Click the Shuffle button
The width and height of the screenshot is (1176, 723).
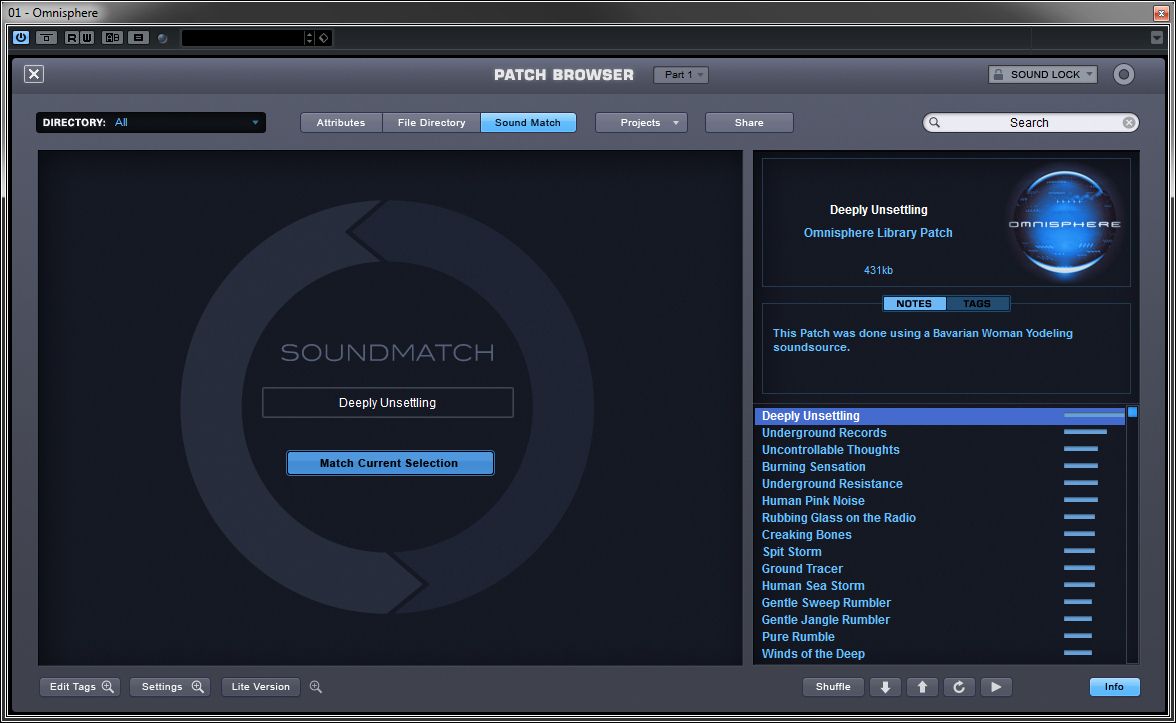click(833, 687)
